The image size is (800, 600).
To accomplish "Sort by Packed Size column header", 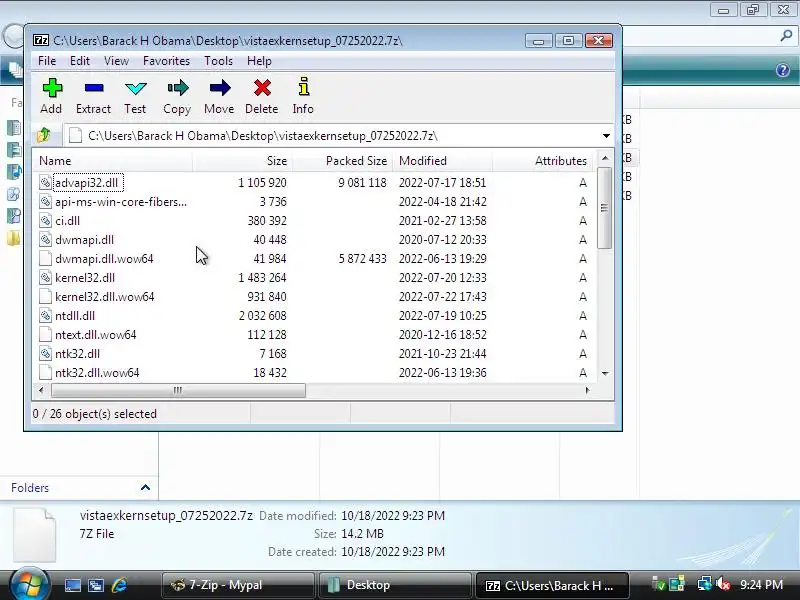I will tap(342, 161).
